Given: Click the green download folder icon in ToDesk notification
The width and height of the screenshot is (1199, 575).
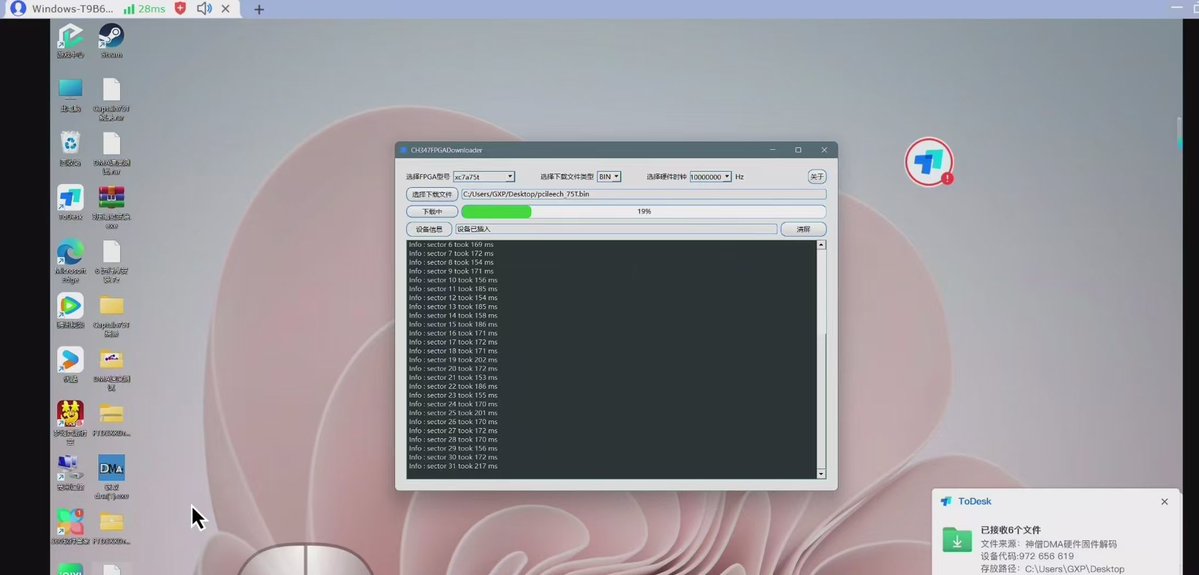Looking at the screenshot, I should [957, 539].
